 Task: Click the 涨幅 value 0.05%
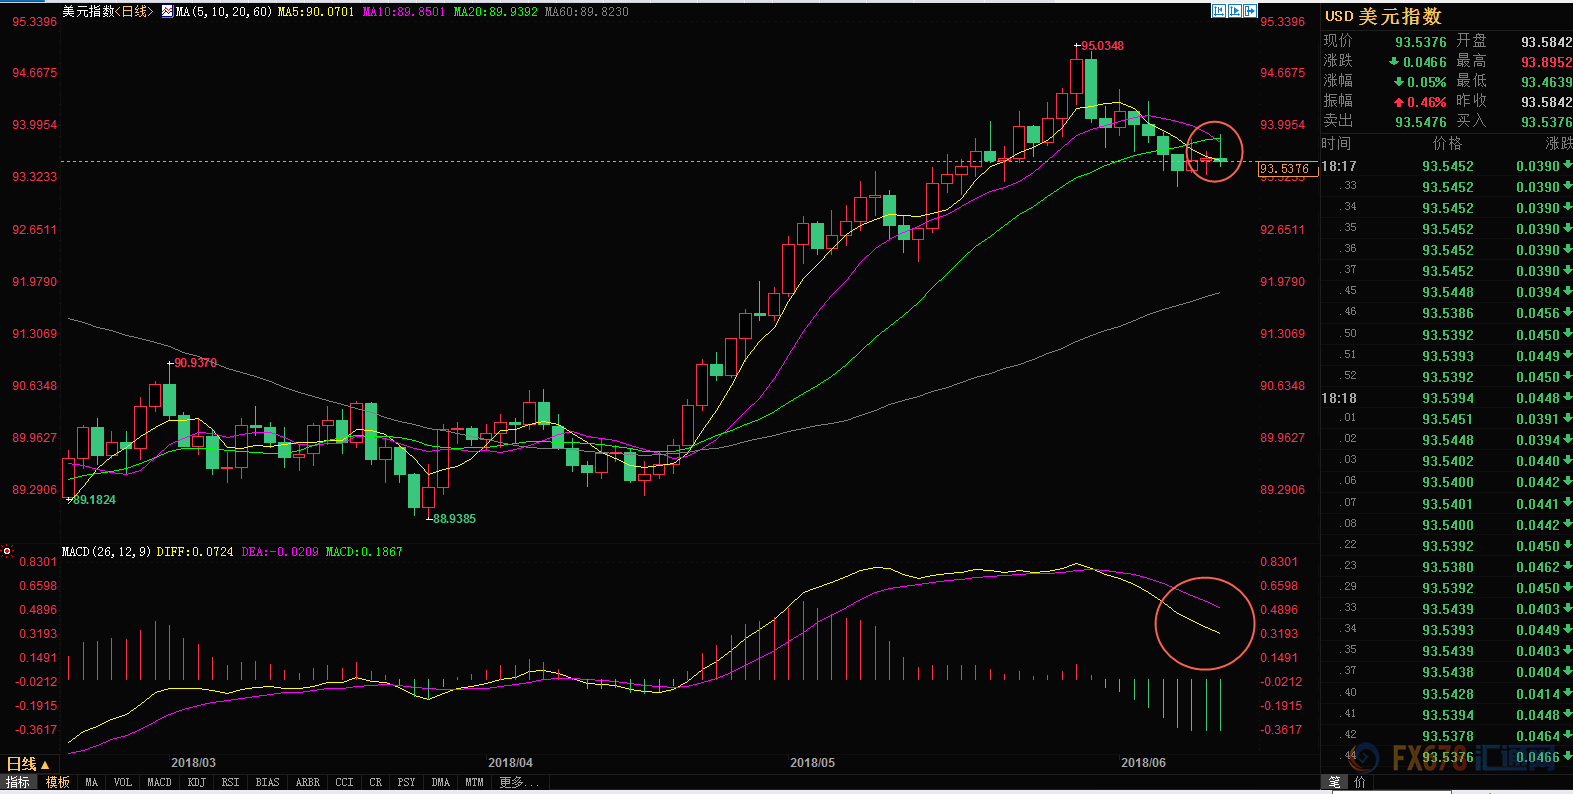[1427, 82]
